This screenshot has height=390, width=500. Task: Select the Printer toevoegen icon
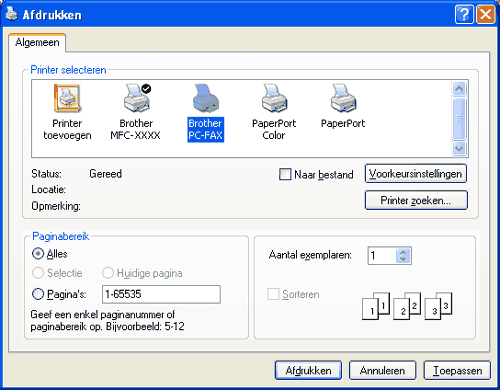(x=67, y=99)
